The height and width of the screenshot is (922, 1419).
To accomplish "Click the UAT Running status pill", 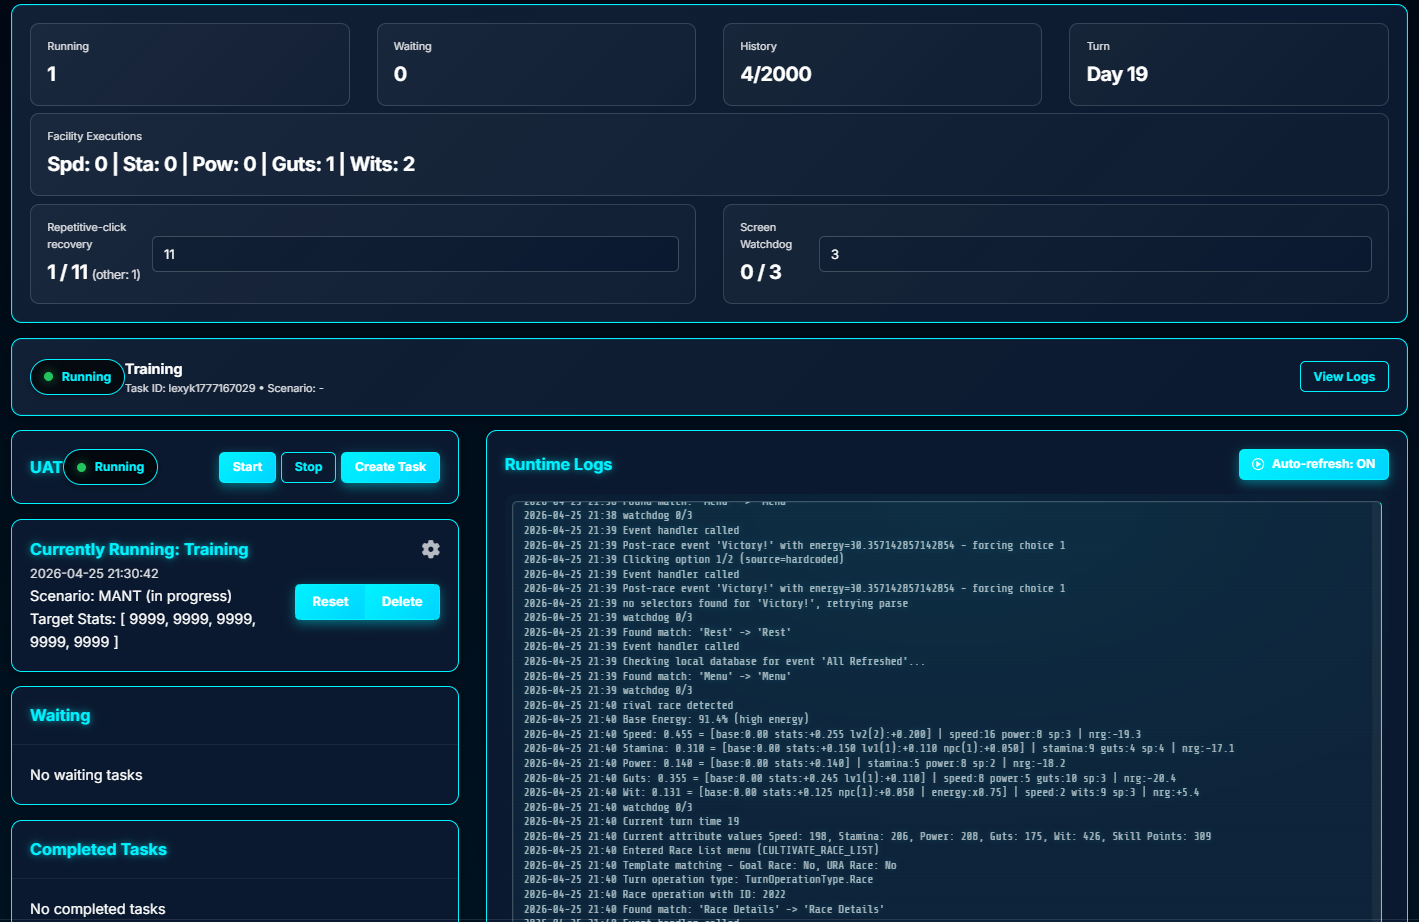I will pyautogui.click(x=110, y=467).
